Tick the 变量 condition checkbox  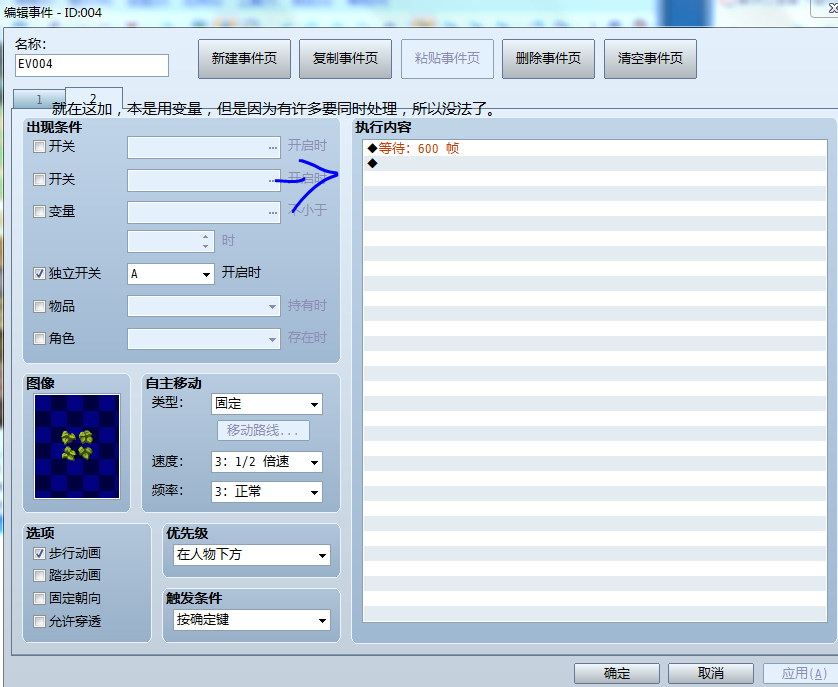(x=39, y=212)
